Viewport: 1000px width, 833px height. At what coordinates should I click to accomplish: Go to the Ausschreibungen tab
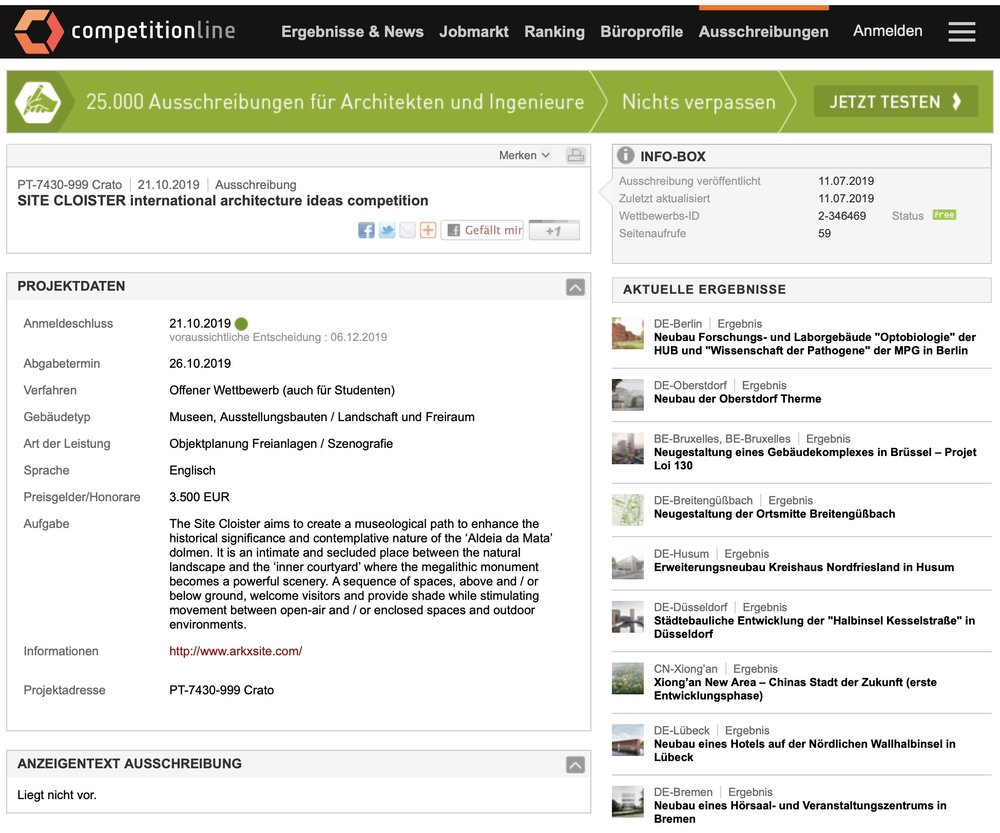coord(763,31)
